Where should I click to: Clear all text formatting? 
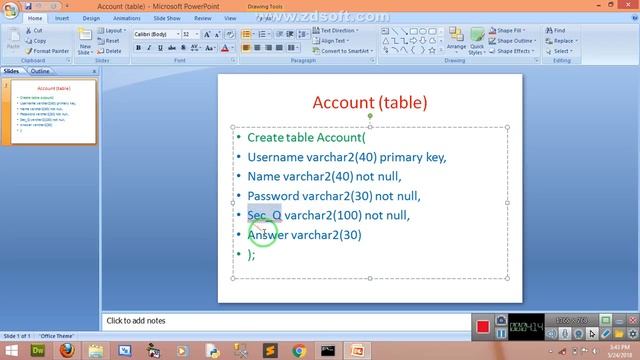(230, 35)
